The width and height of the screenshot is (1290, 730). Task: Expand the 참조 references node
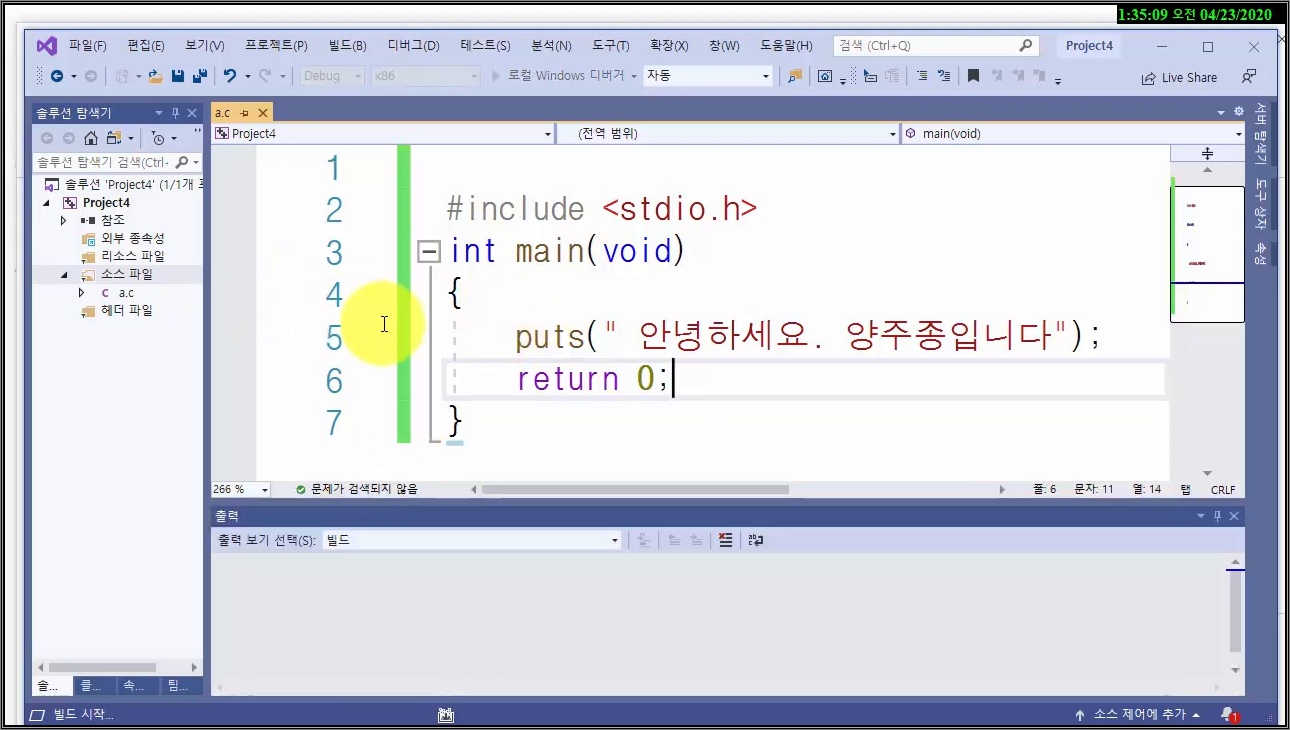pyautogui.click(x=64, y=220)
